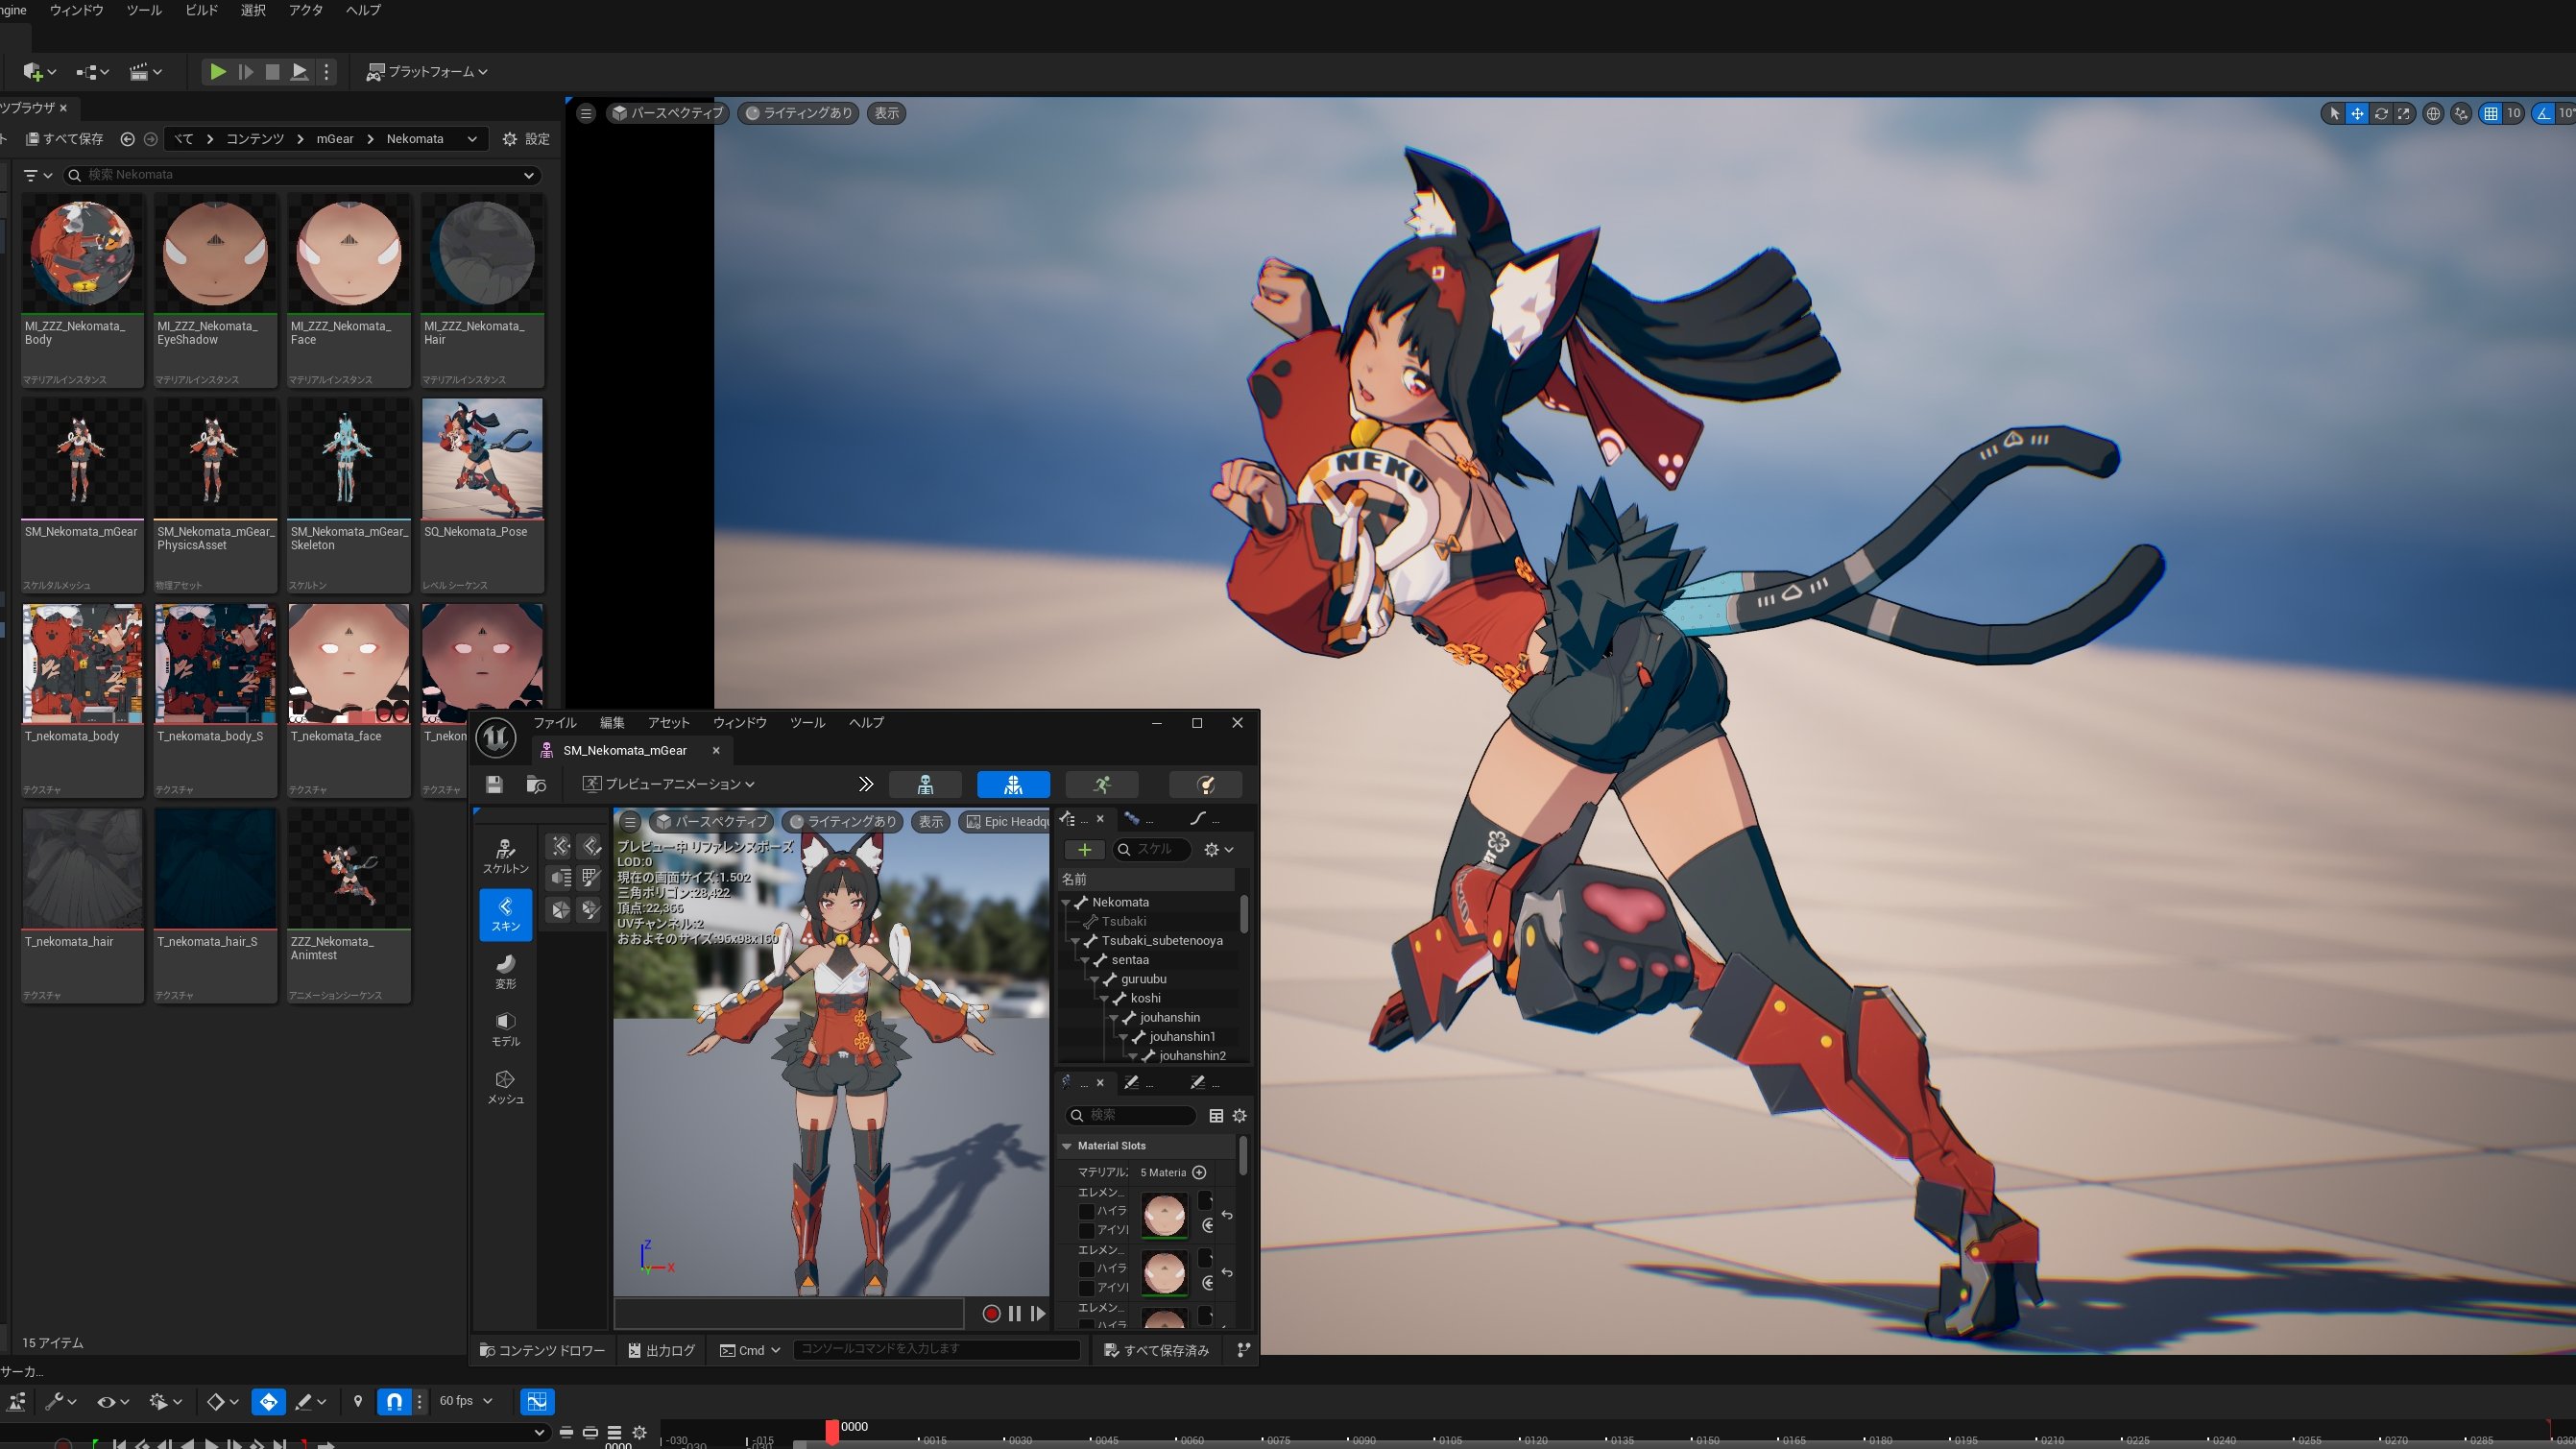Add a material slot with the plus circle
2576x1449 pixels.
point(1199,1172)
